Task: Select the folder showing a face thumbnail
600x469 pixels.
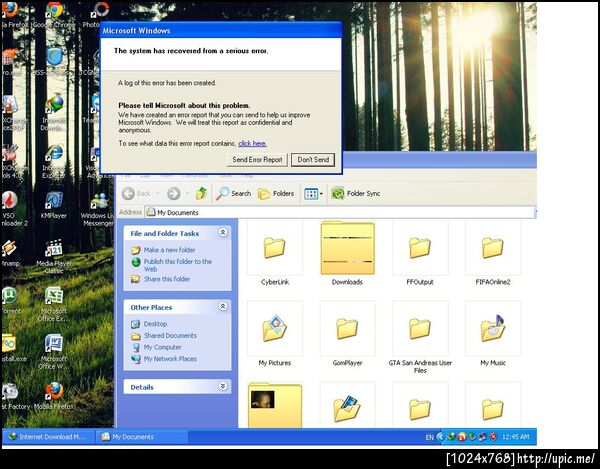Action: click(275, 405)
